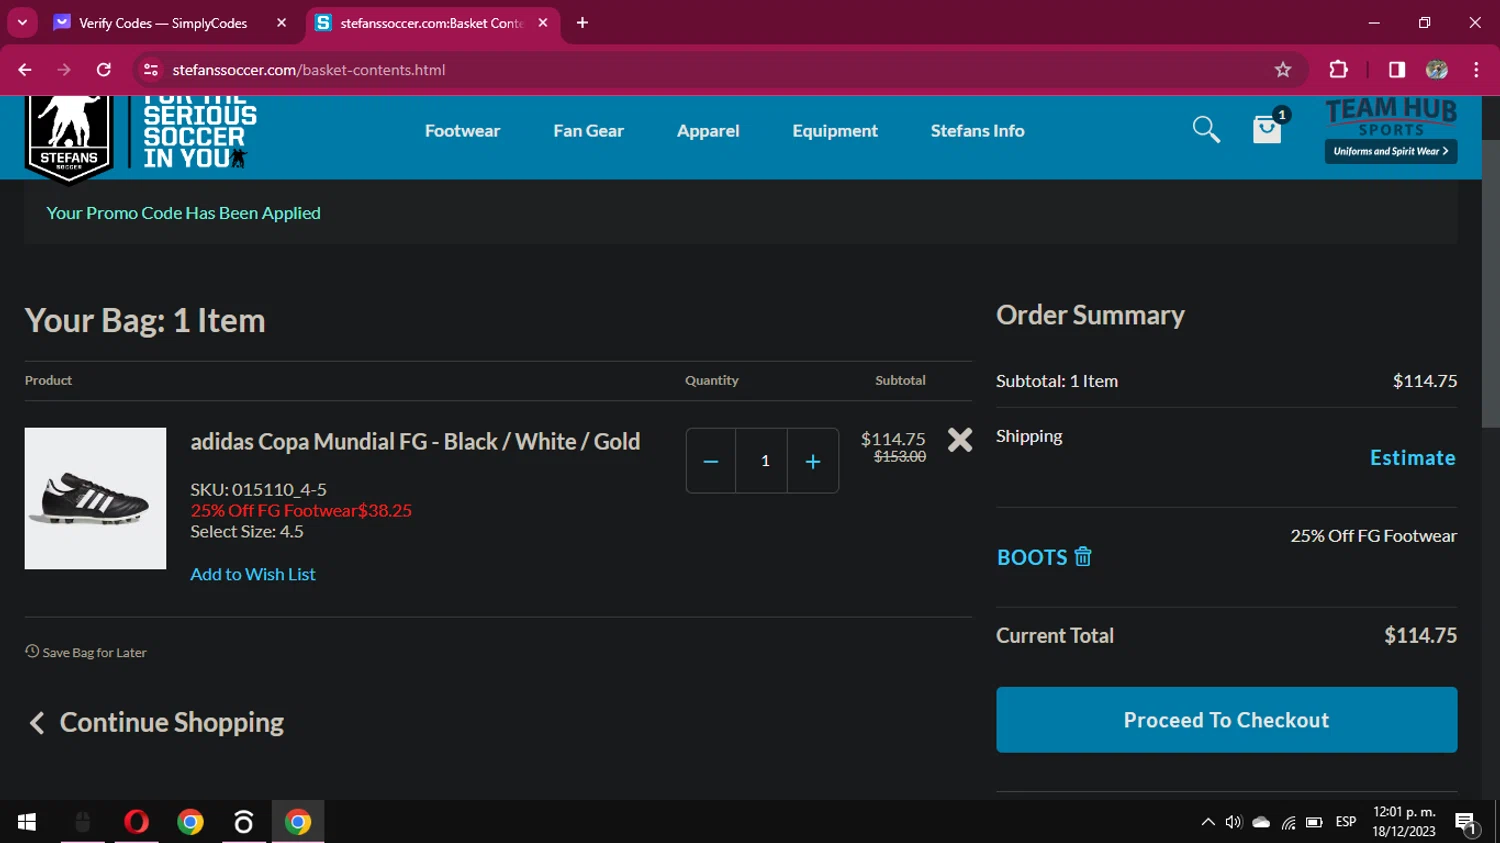
Task: Increase quantity with the plus button
Action: [813, 461]
